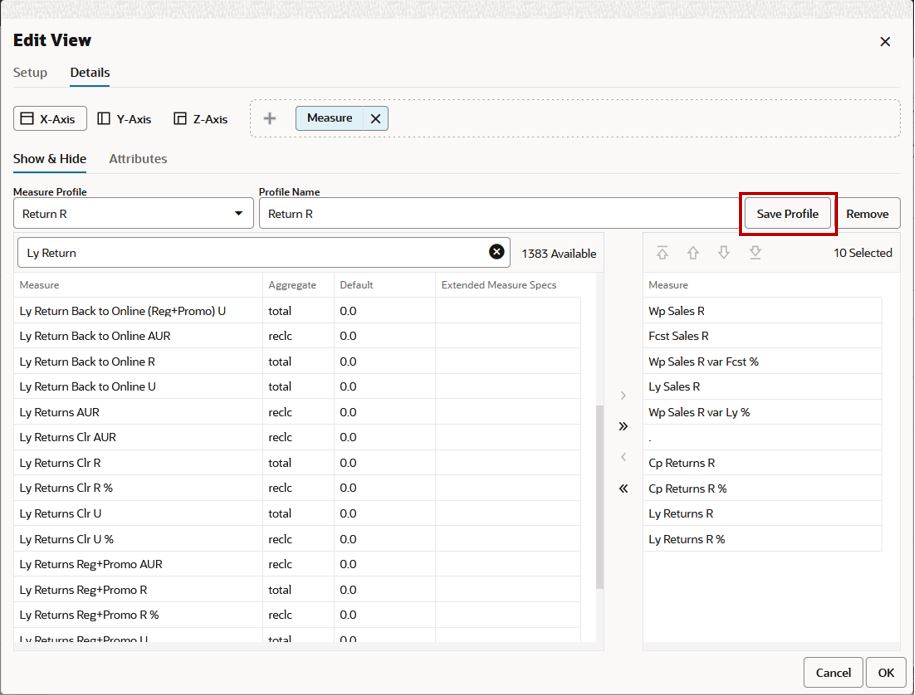Select Fcst Sales R in selected list
The height and width of the screenshot is (695, 915).
pyautogui.click(x=762, y=336)
